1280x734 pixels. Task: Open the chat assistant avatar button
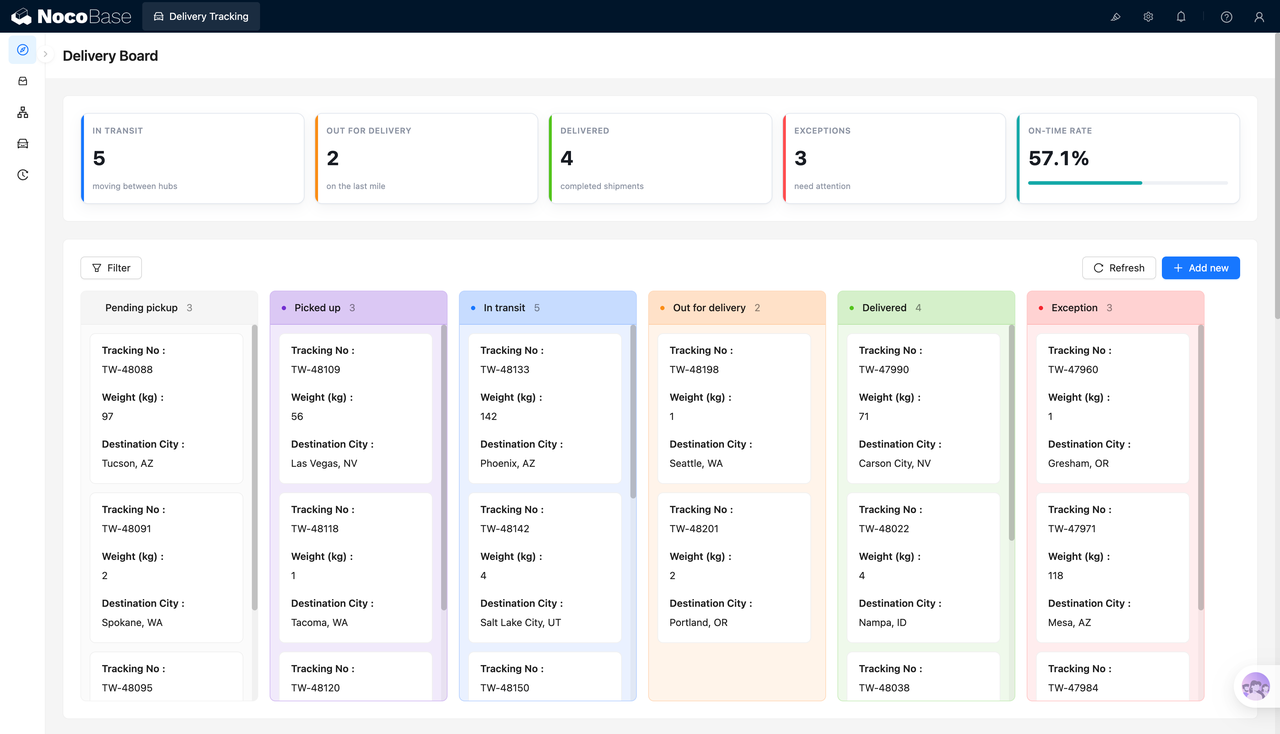click(x=1255, y=687)
